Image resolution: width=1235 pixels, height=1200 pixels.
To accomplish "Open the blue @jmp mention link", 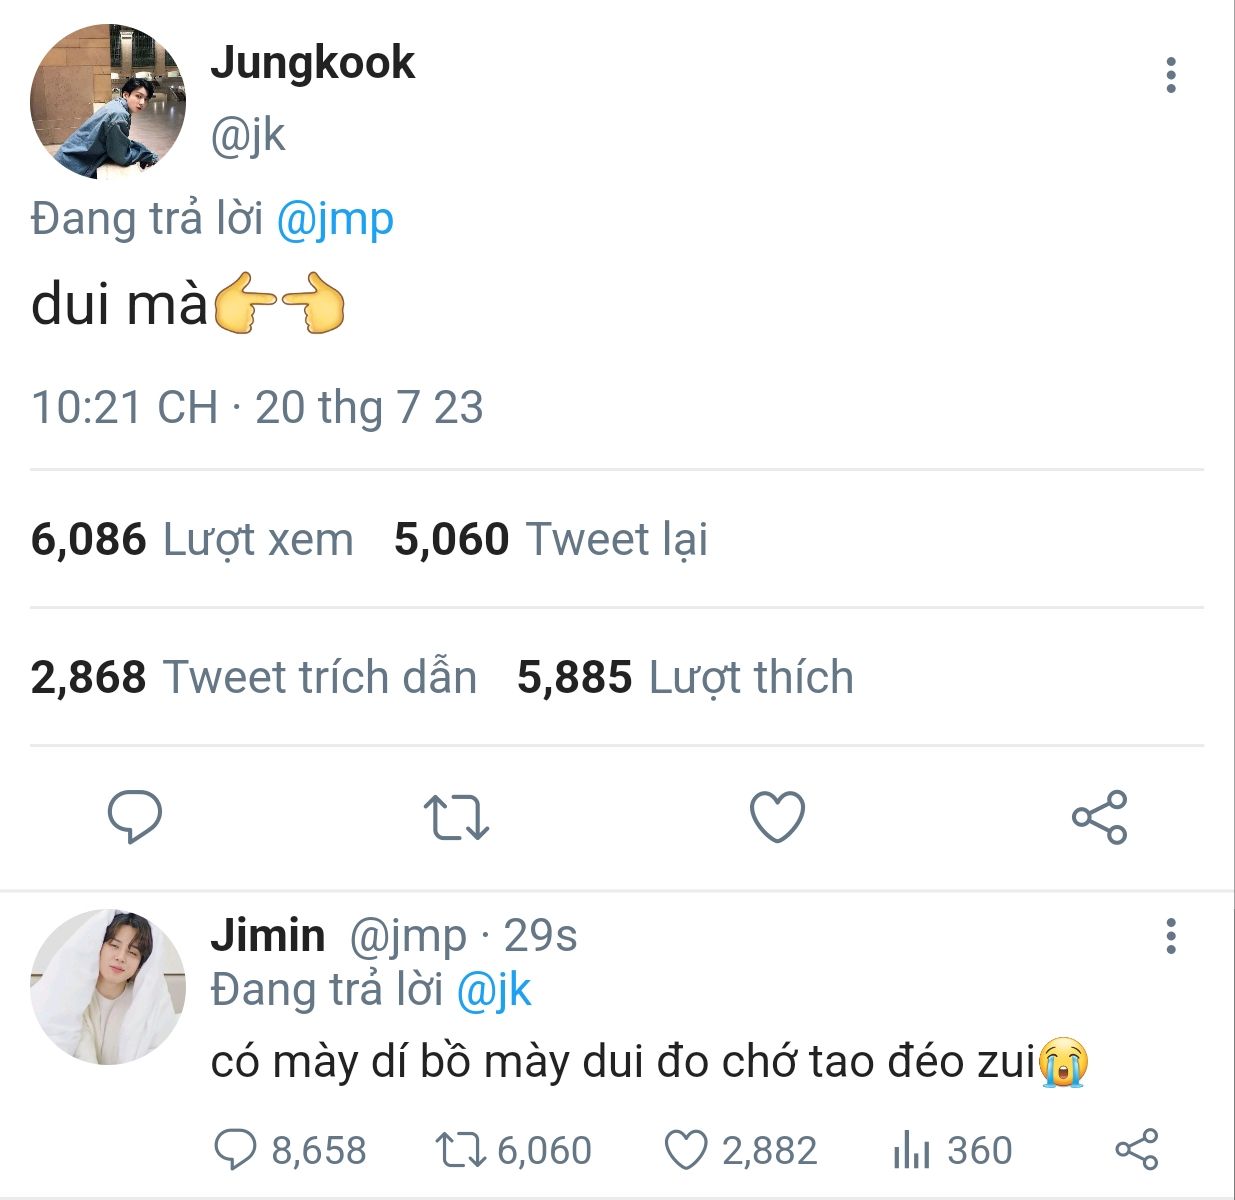I will (x=334, y=219).
